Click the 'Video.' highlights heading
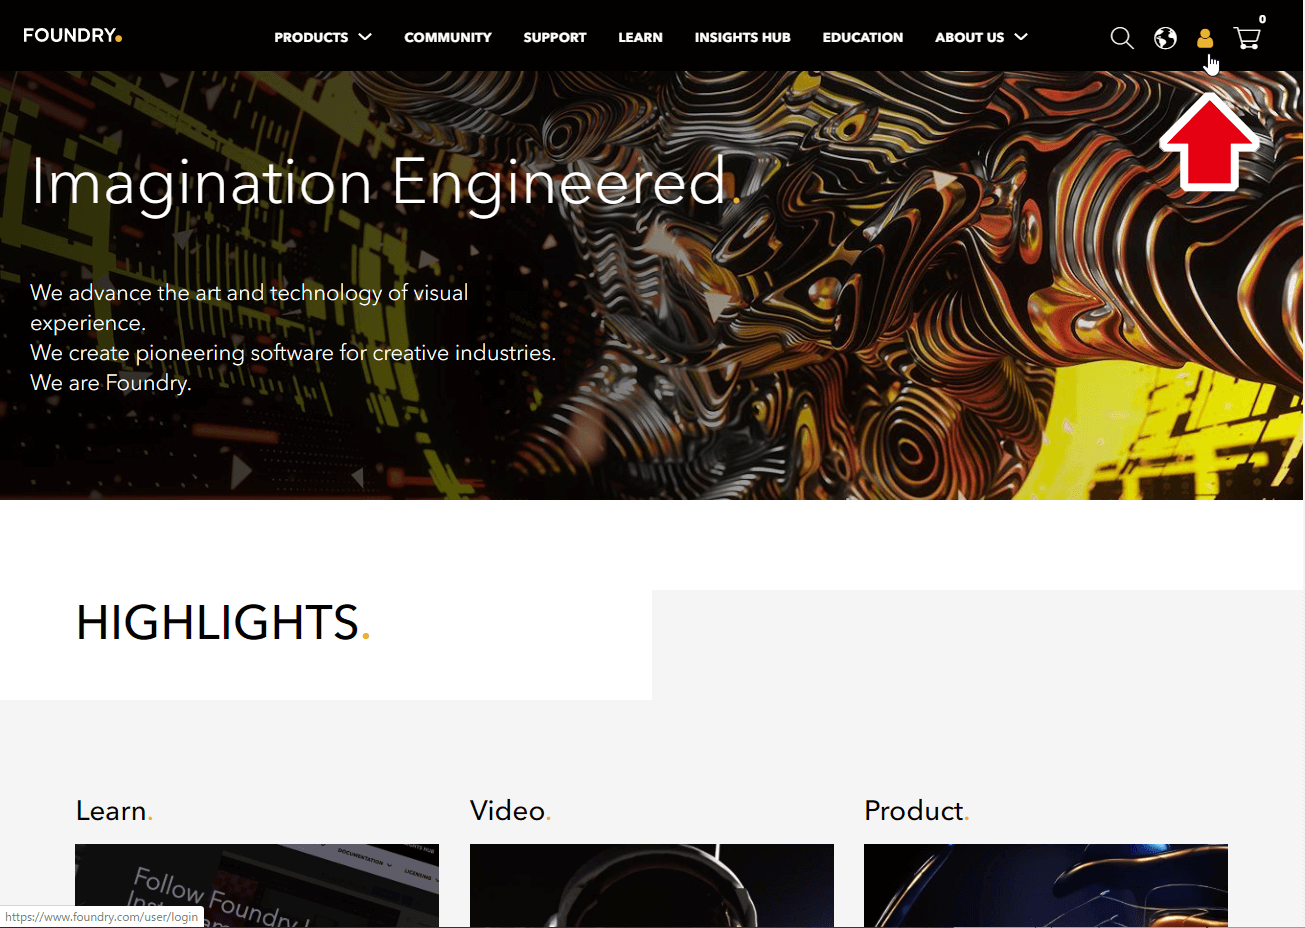The width and height of the screenshot is (1305, 928). [510, 810]
